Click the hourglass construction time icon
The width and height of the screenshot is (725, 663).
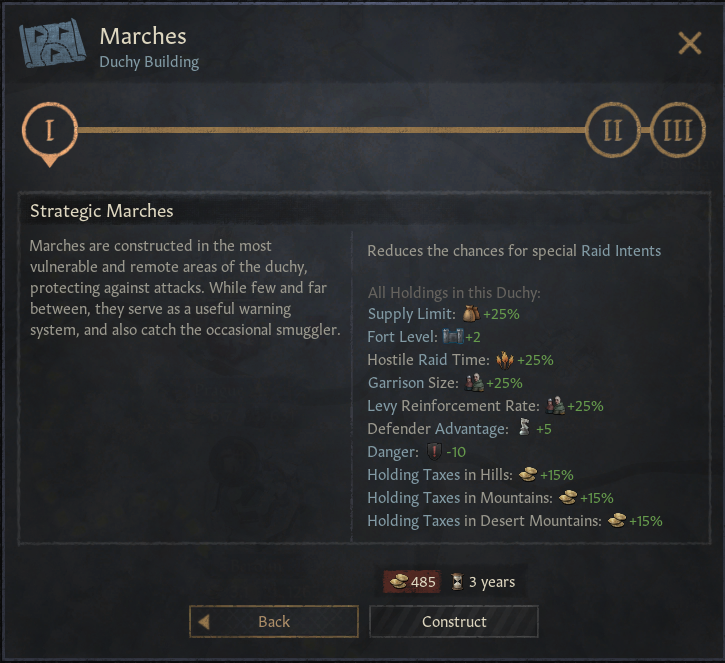click(x=457, y=582)
